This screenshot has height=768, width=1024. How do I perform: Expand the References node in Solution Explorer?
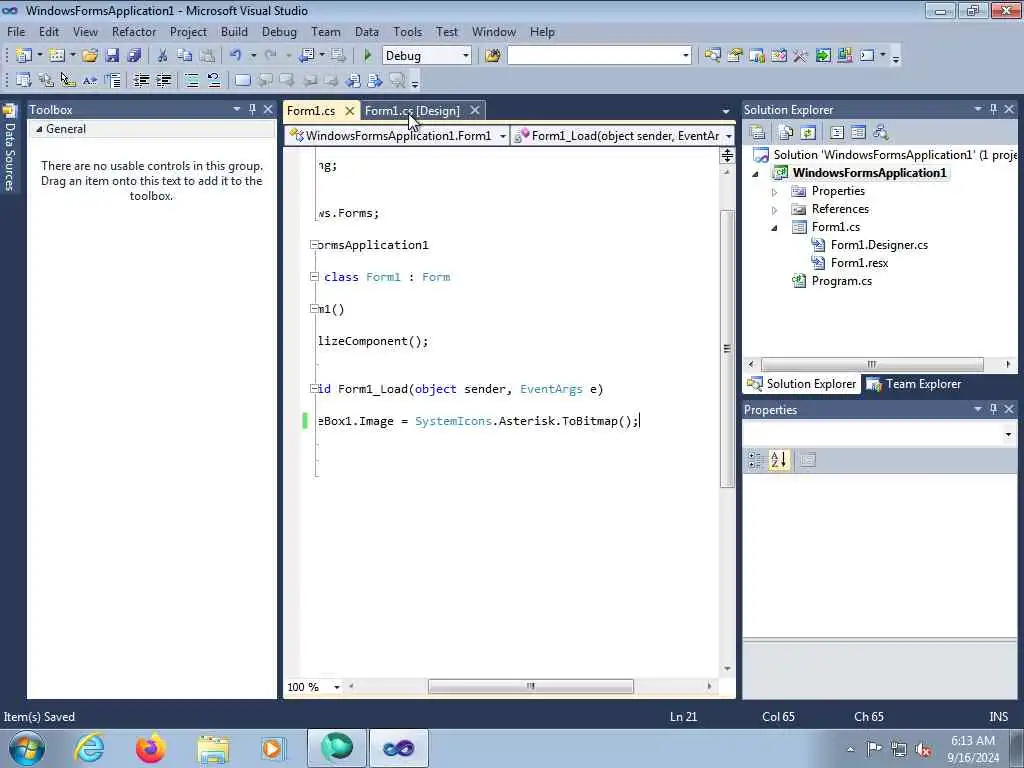775,210
